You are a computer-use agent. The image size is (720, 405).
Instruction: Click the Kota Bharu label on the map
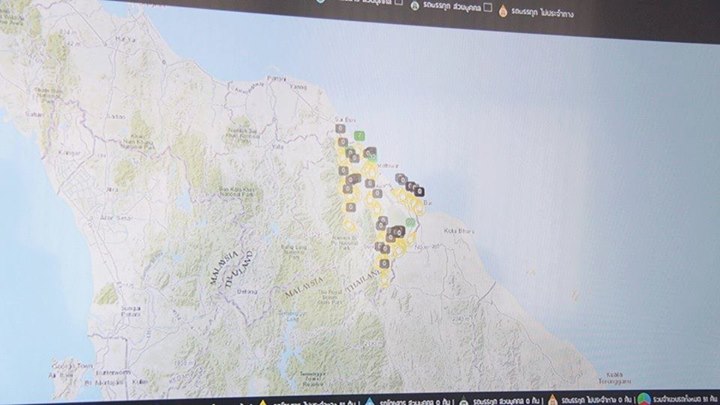click(x=457, y=231)
